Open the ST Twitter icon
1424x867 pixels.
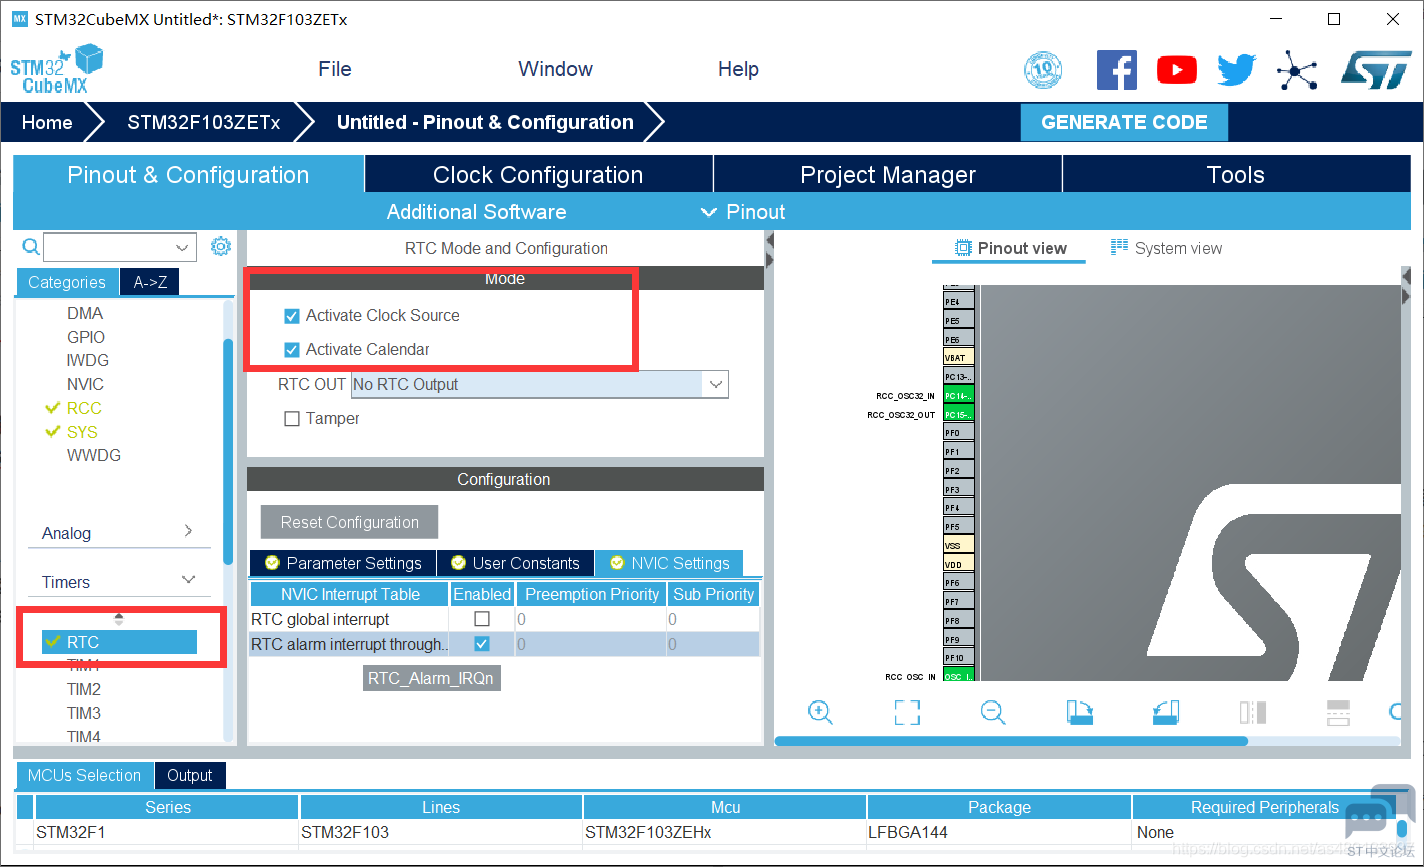[x=1237, y=70]
